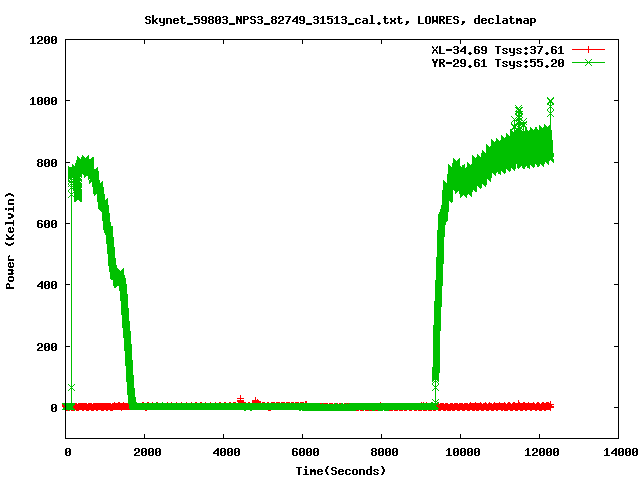Click the 0 x-axis tick label
Image resolution: width=640 pixels, height=480 pixels.
68,452
